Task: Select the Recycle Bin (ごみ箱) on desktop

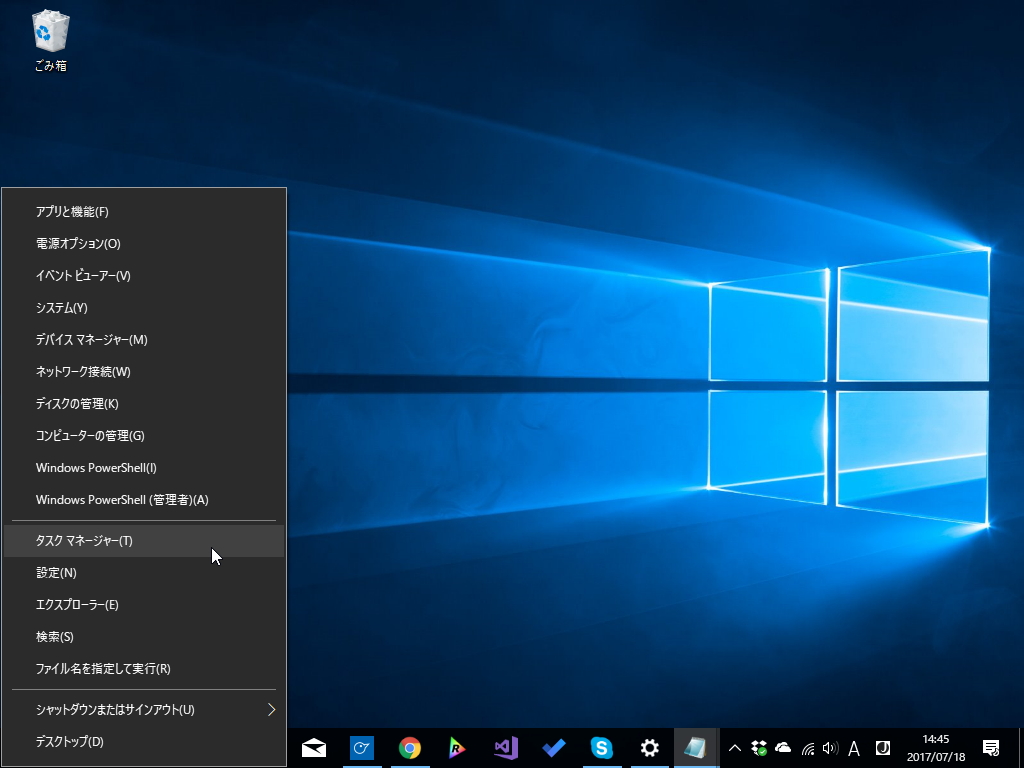Action: [49, 32]
